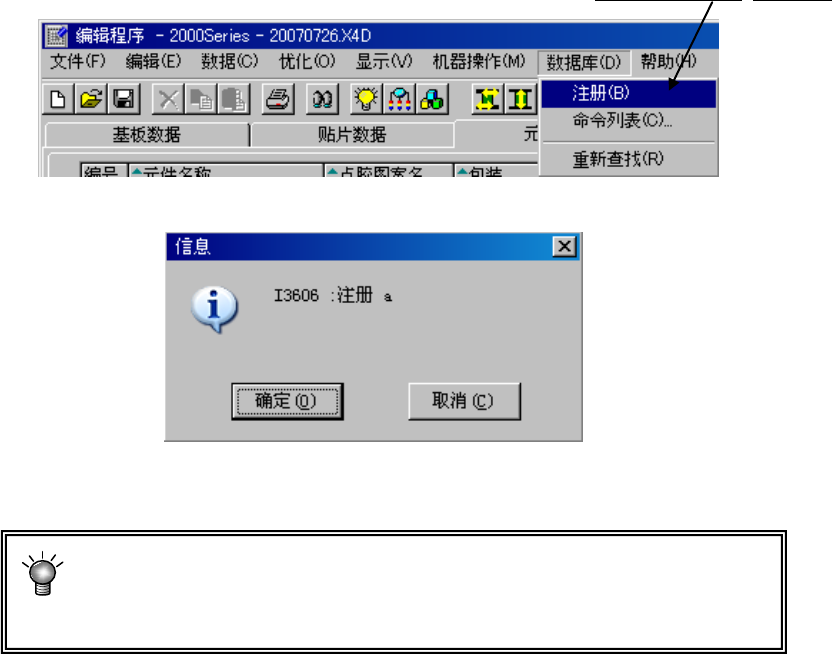This screenshot has width=832, height=654.
Task: Click the yellow light bulb toolbar icon
Action: (366, 99)
